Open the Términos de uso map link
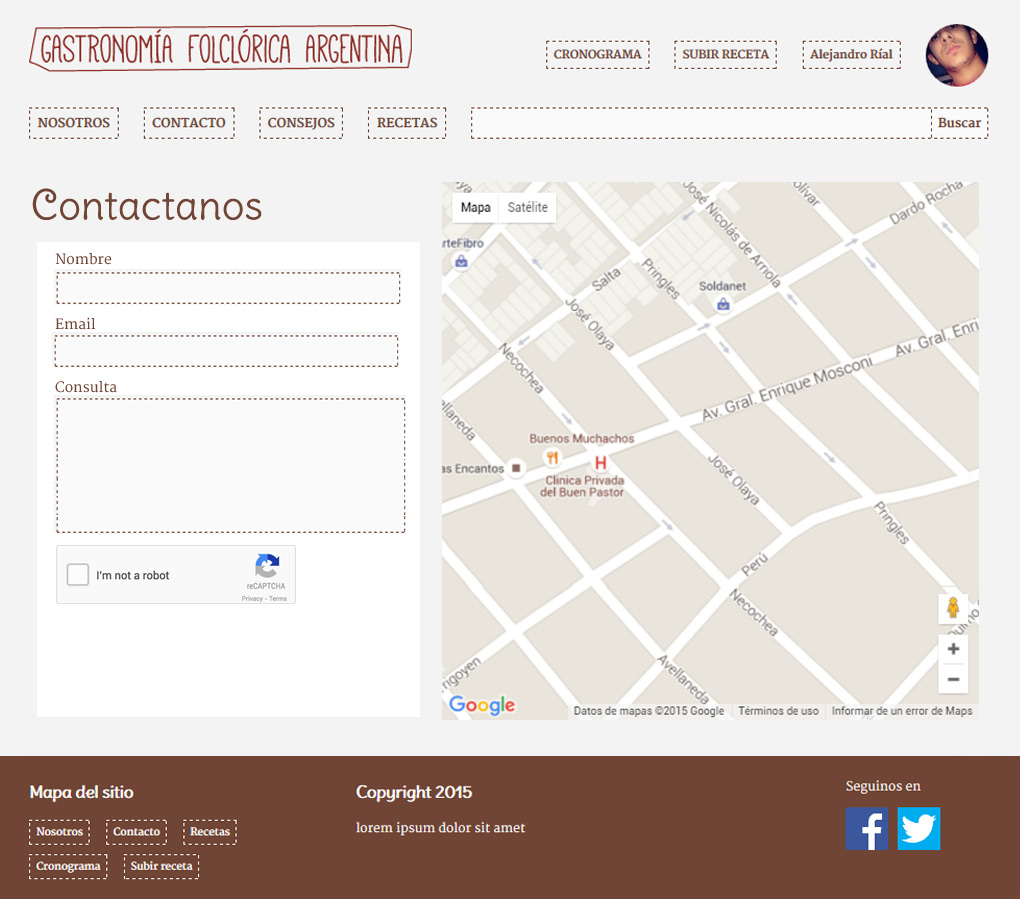Image resolution: width=1020 pixels, height=899 pixels. click(778, 711)
